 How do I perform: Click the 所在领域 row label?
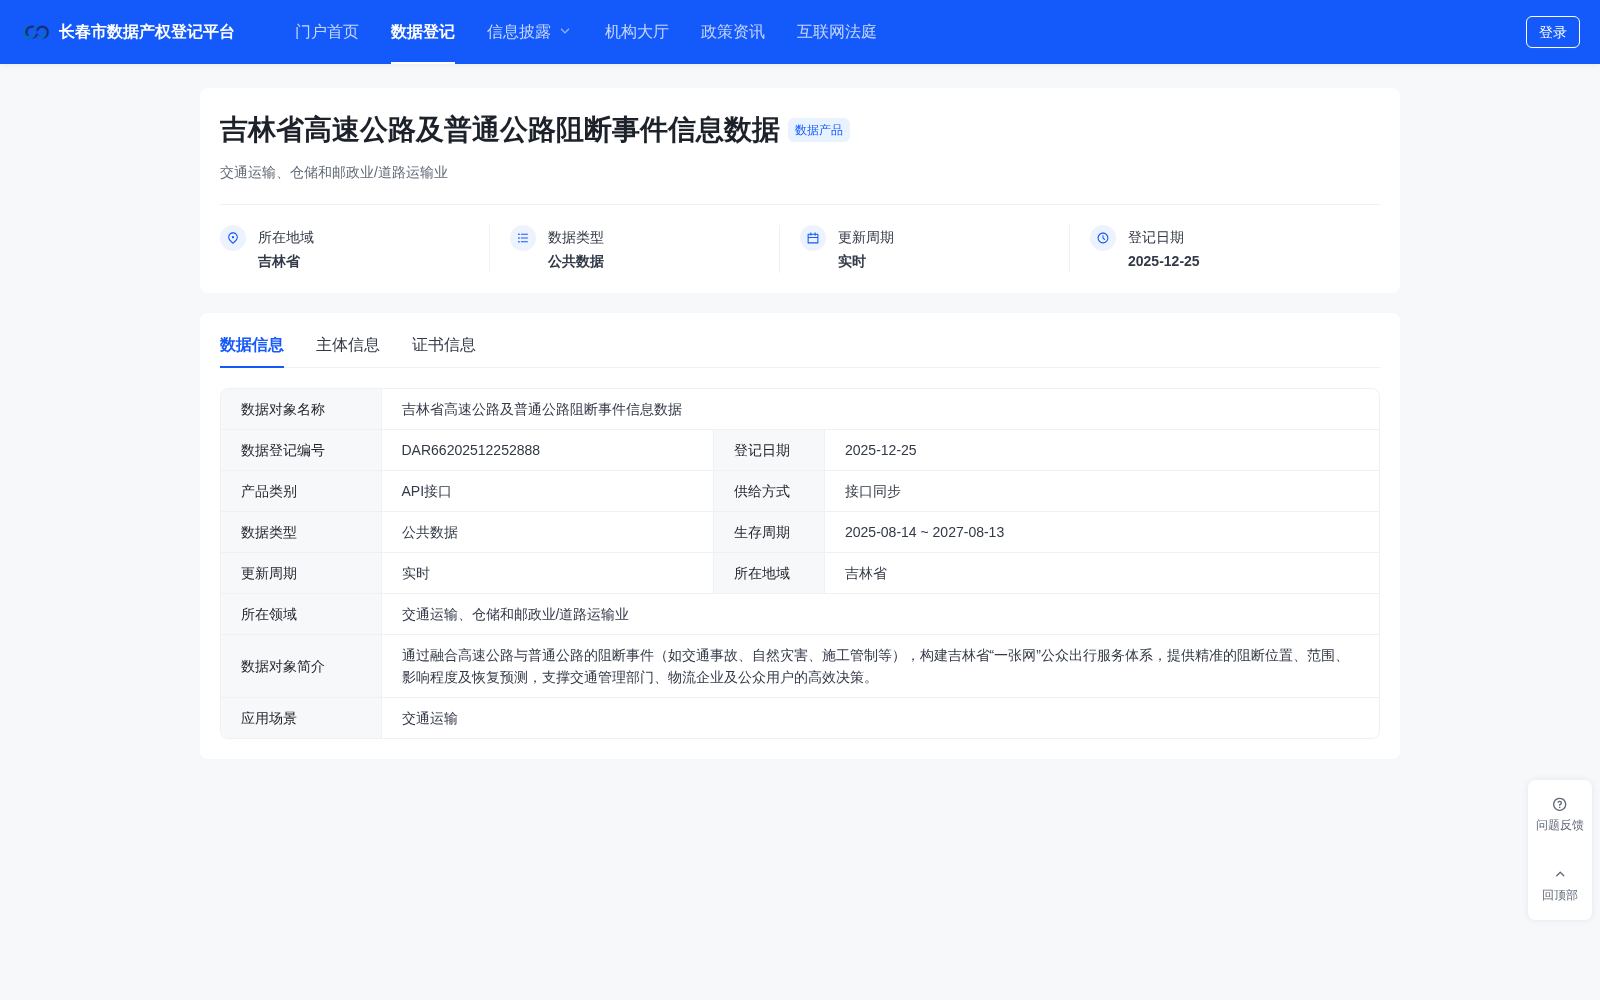click(x=269, y=614)
